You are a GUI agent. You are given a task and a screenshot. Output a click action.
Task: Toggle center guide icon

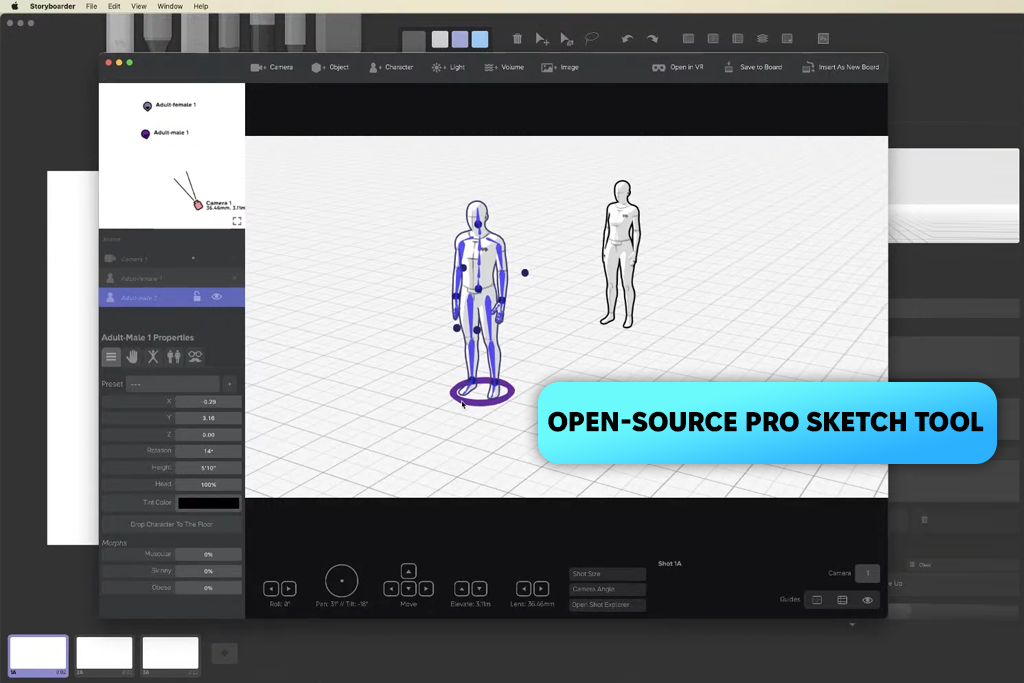817,600
